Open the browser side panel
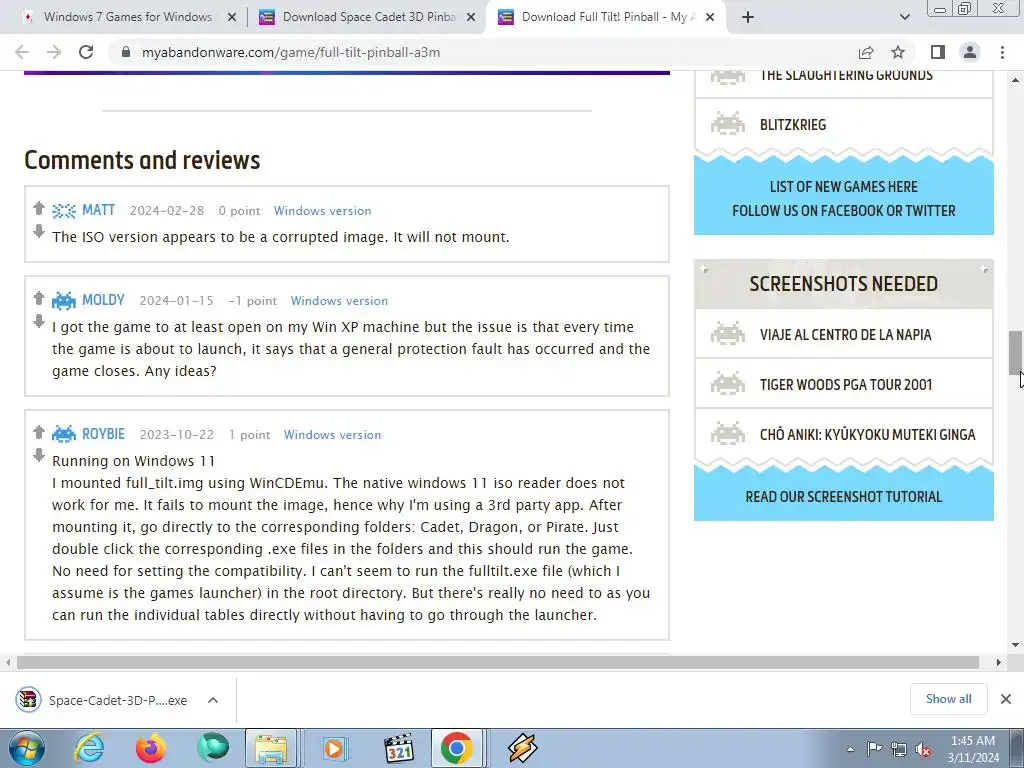Viewport: 1024px width, 768px height. 938,52
